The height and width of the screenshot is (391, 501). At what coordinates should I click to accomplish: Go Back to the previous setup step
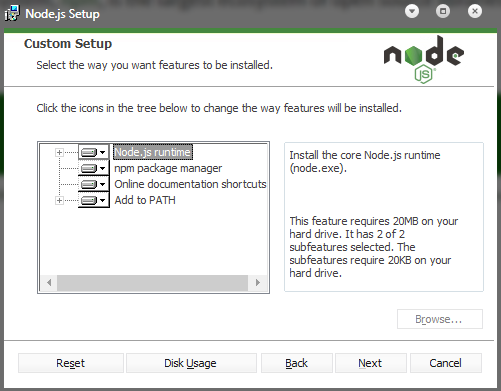click(297, 363)
